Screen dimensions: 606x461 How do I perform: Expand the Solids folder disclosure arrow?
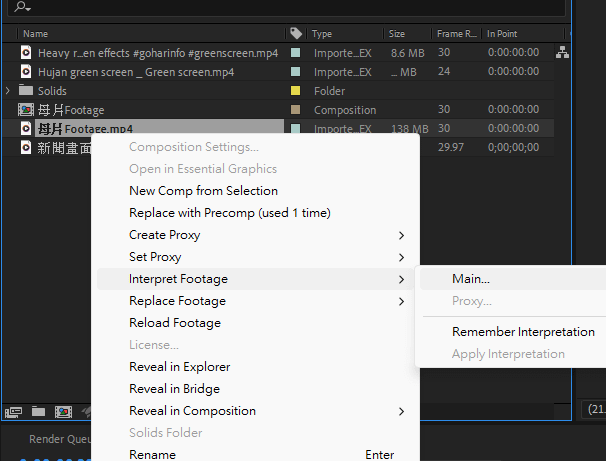click(8, 91)
